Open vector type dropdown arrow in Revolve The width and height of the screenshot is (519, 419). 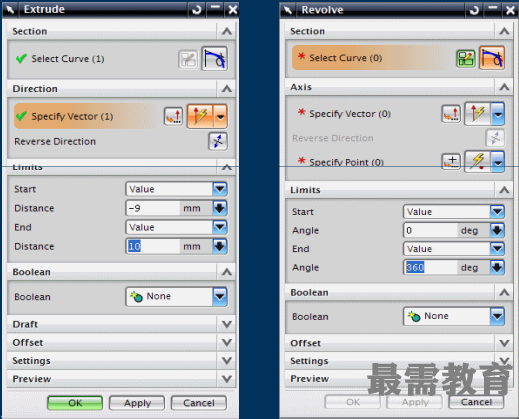coord(498,114)
